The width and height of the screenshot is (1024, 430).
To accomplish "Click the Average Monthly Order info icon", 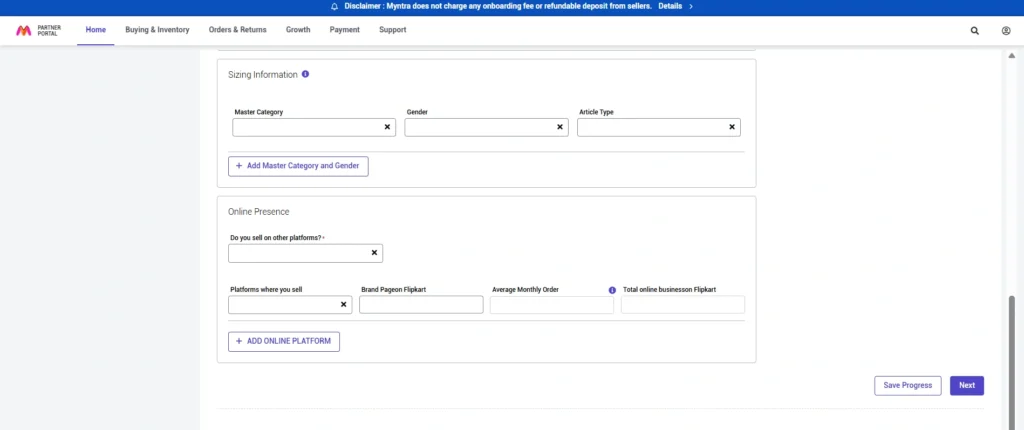I will 612,290.
